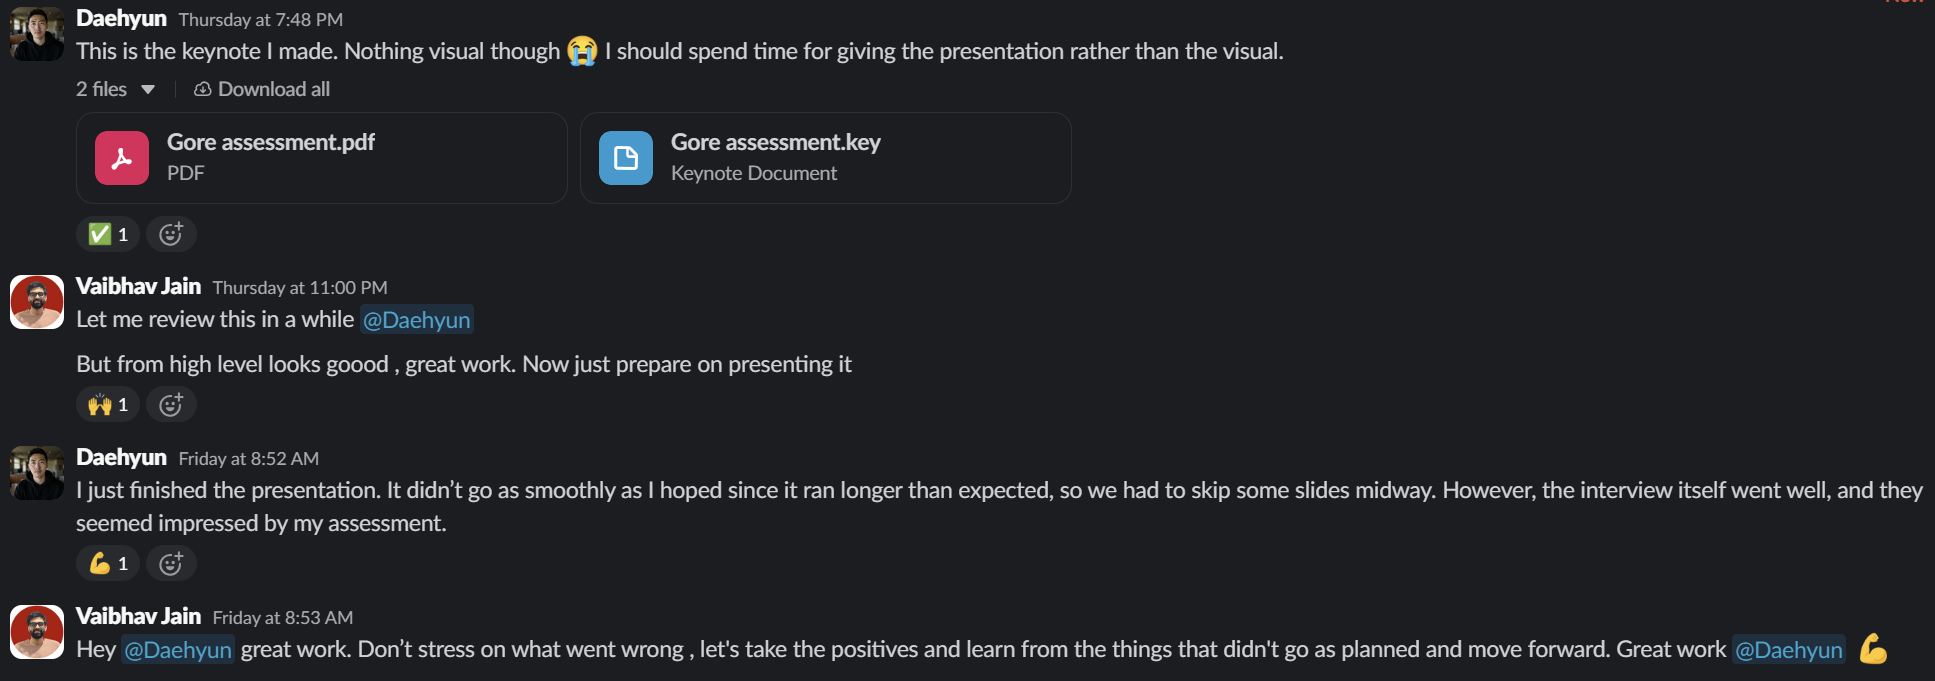Screen dimensions: 1935x681
Task: Collapse the 2 files attachment list
Action: coord(148,89)
